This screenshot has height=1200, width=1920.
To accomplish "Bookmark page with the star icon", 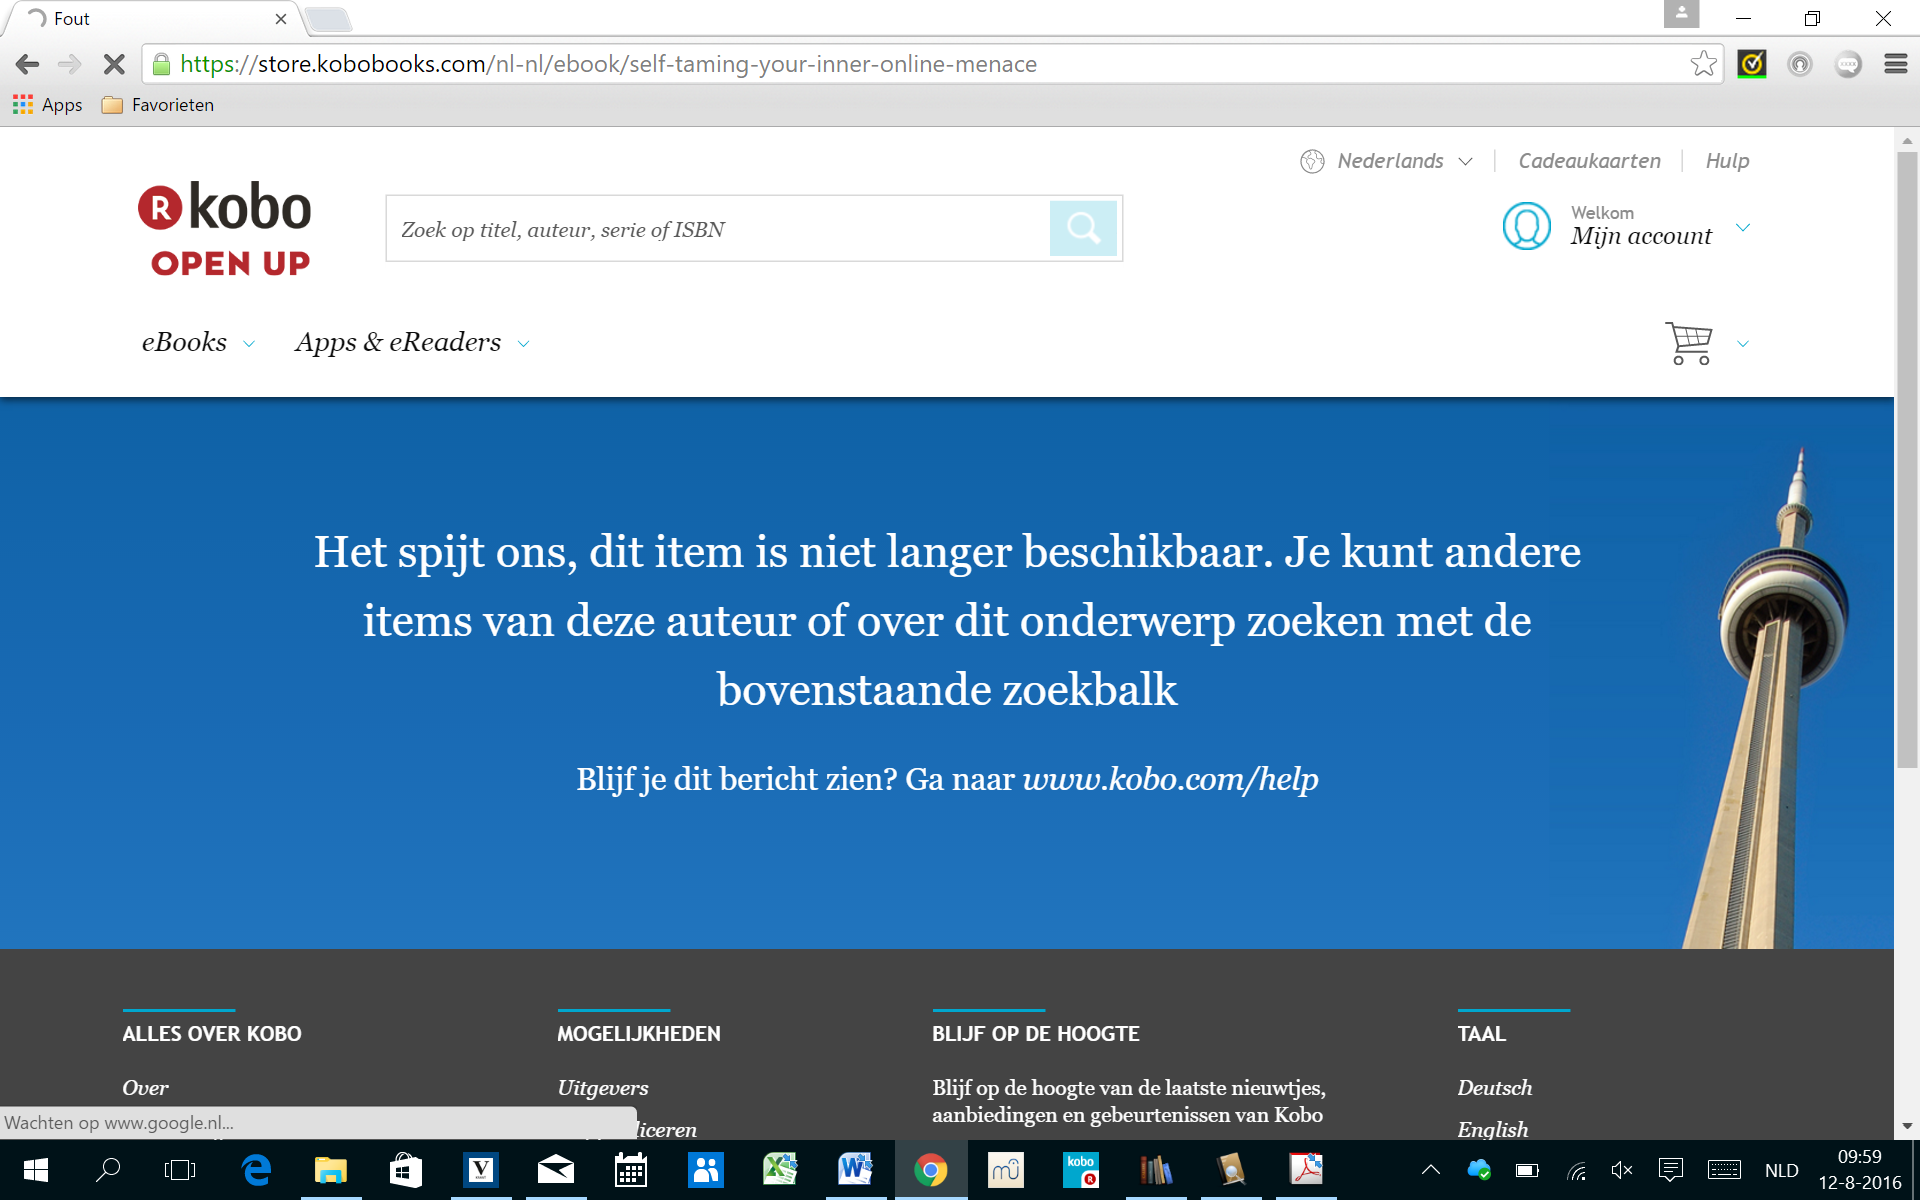I will tap(1703, 64).
